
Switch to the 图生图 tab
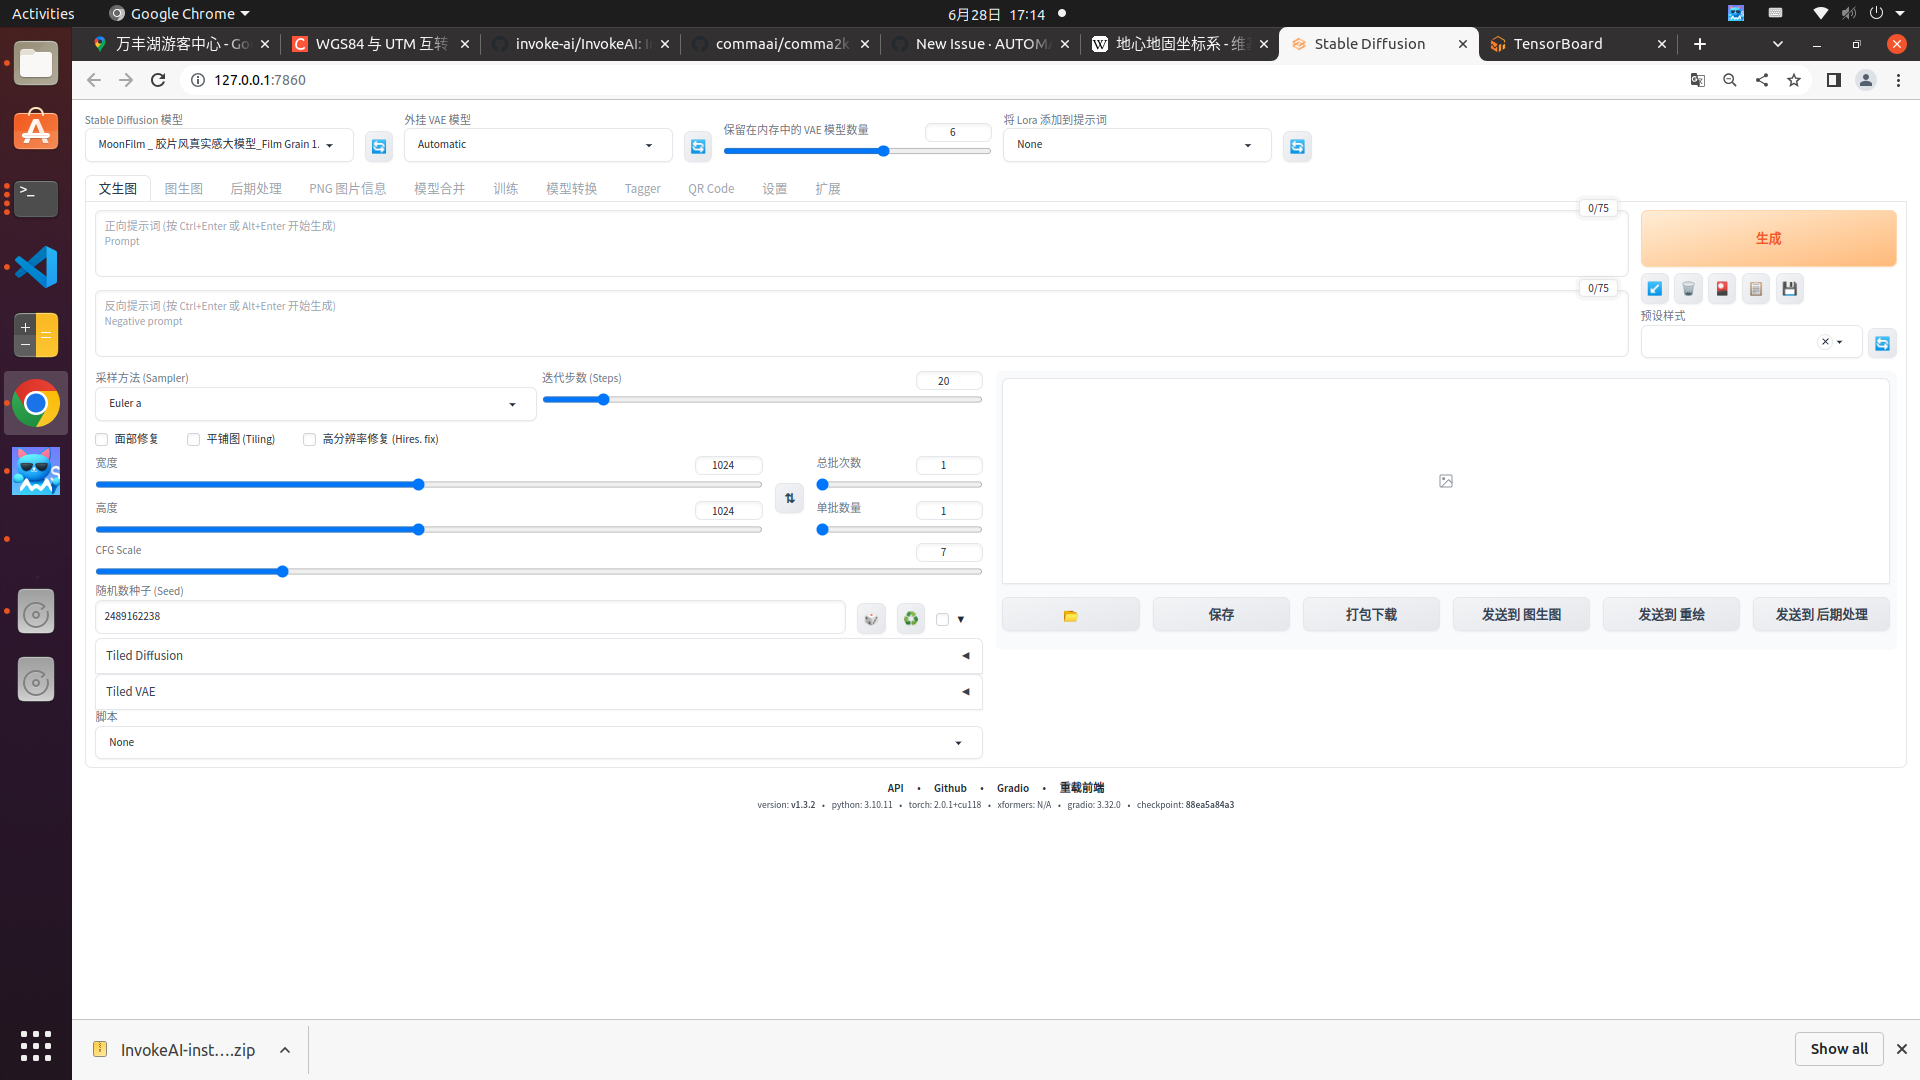[x=184, y=188]
